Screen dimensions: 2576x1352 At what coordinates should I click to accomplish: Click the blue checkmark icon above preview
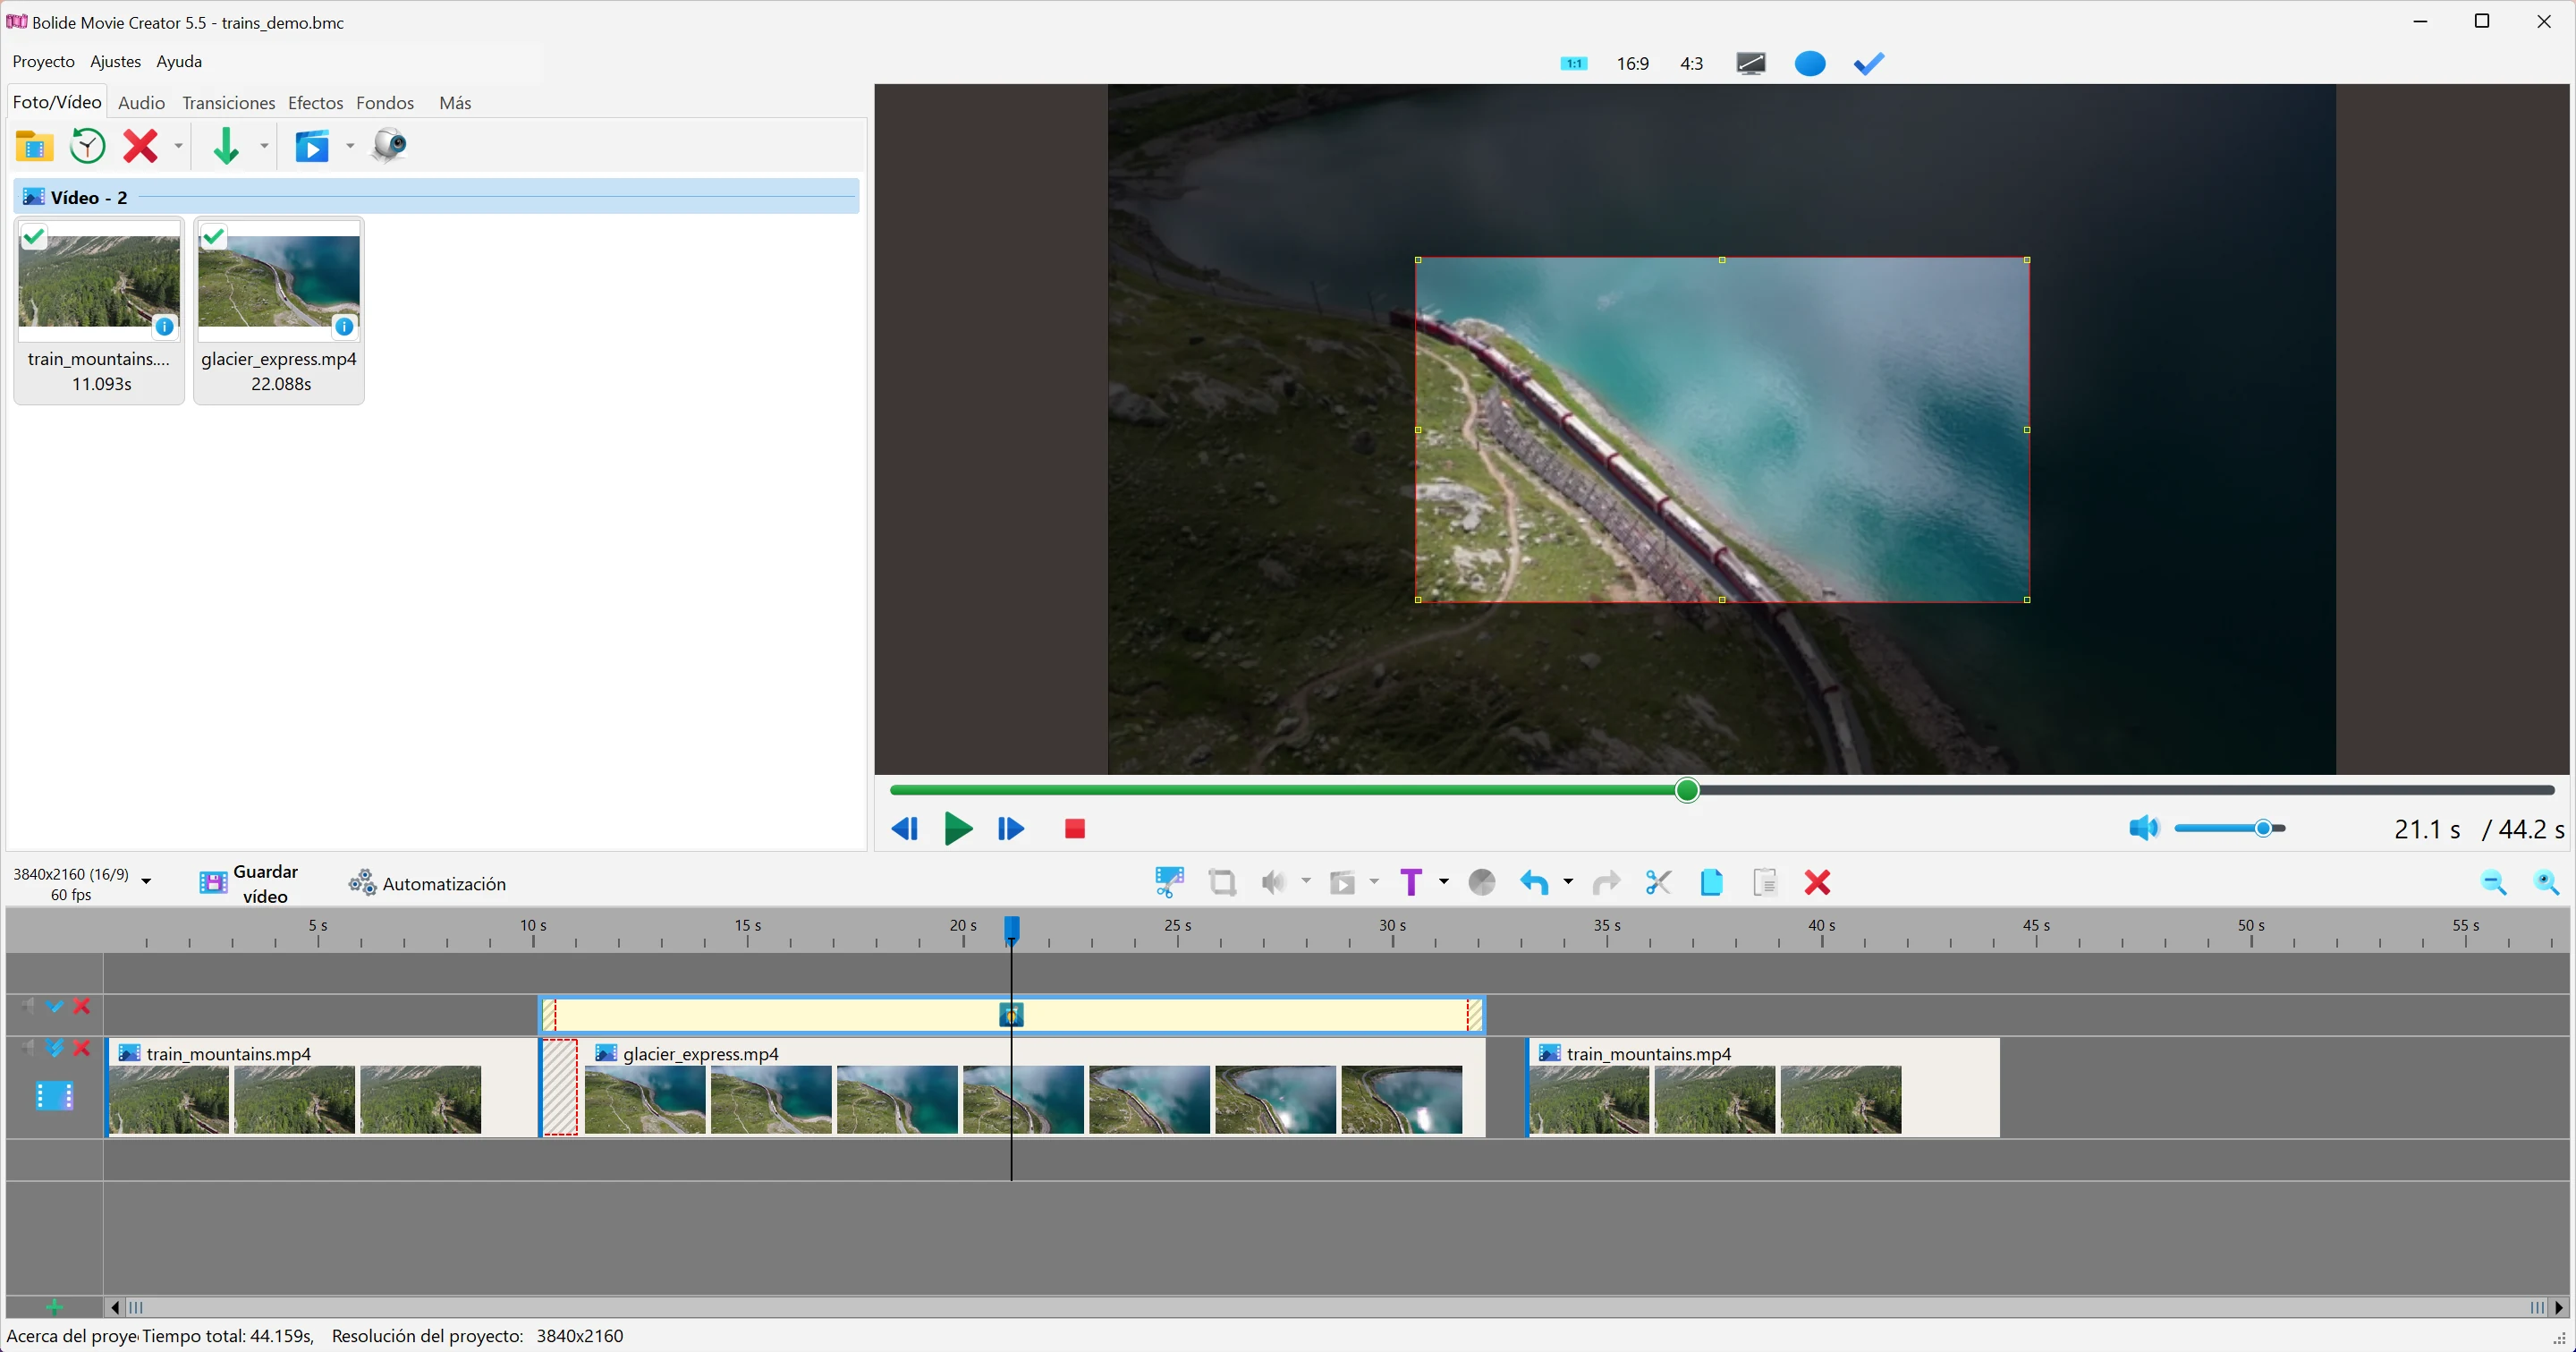pyautogui.click(x=1869, y=64)
